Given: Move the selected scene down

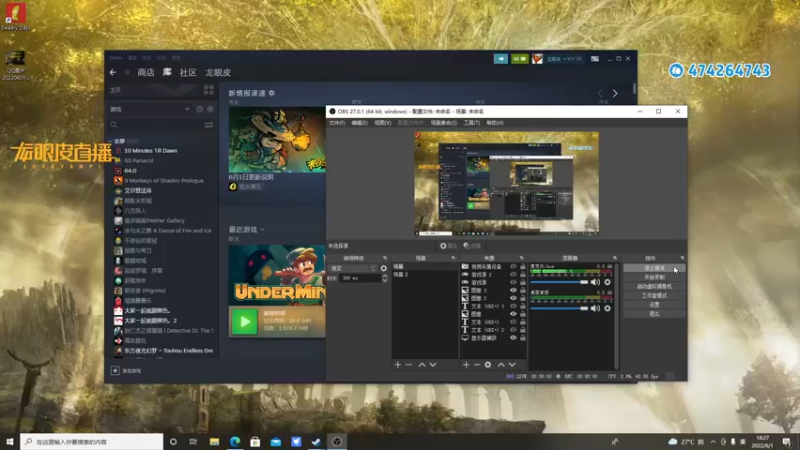Looking at the screenshot, I should (433, 365).
